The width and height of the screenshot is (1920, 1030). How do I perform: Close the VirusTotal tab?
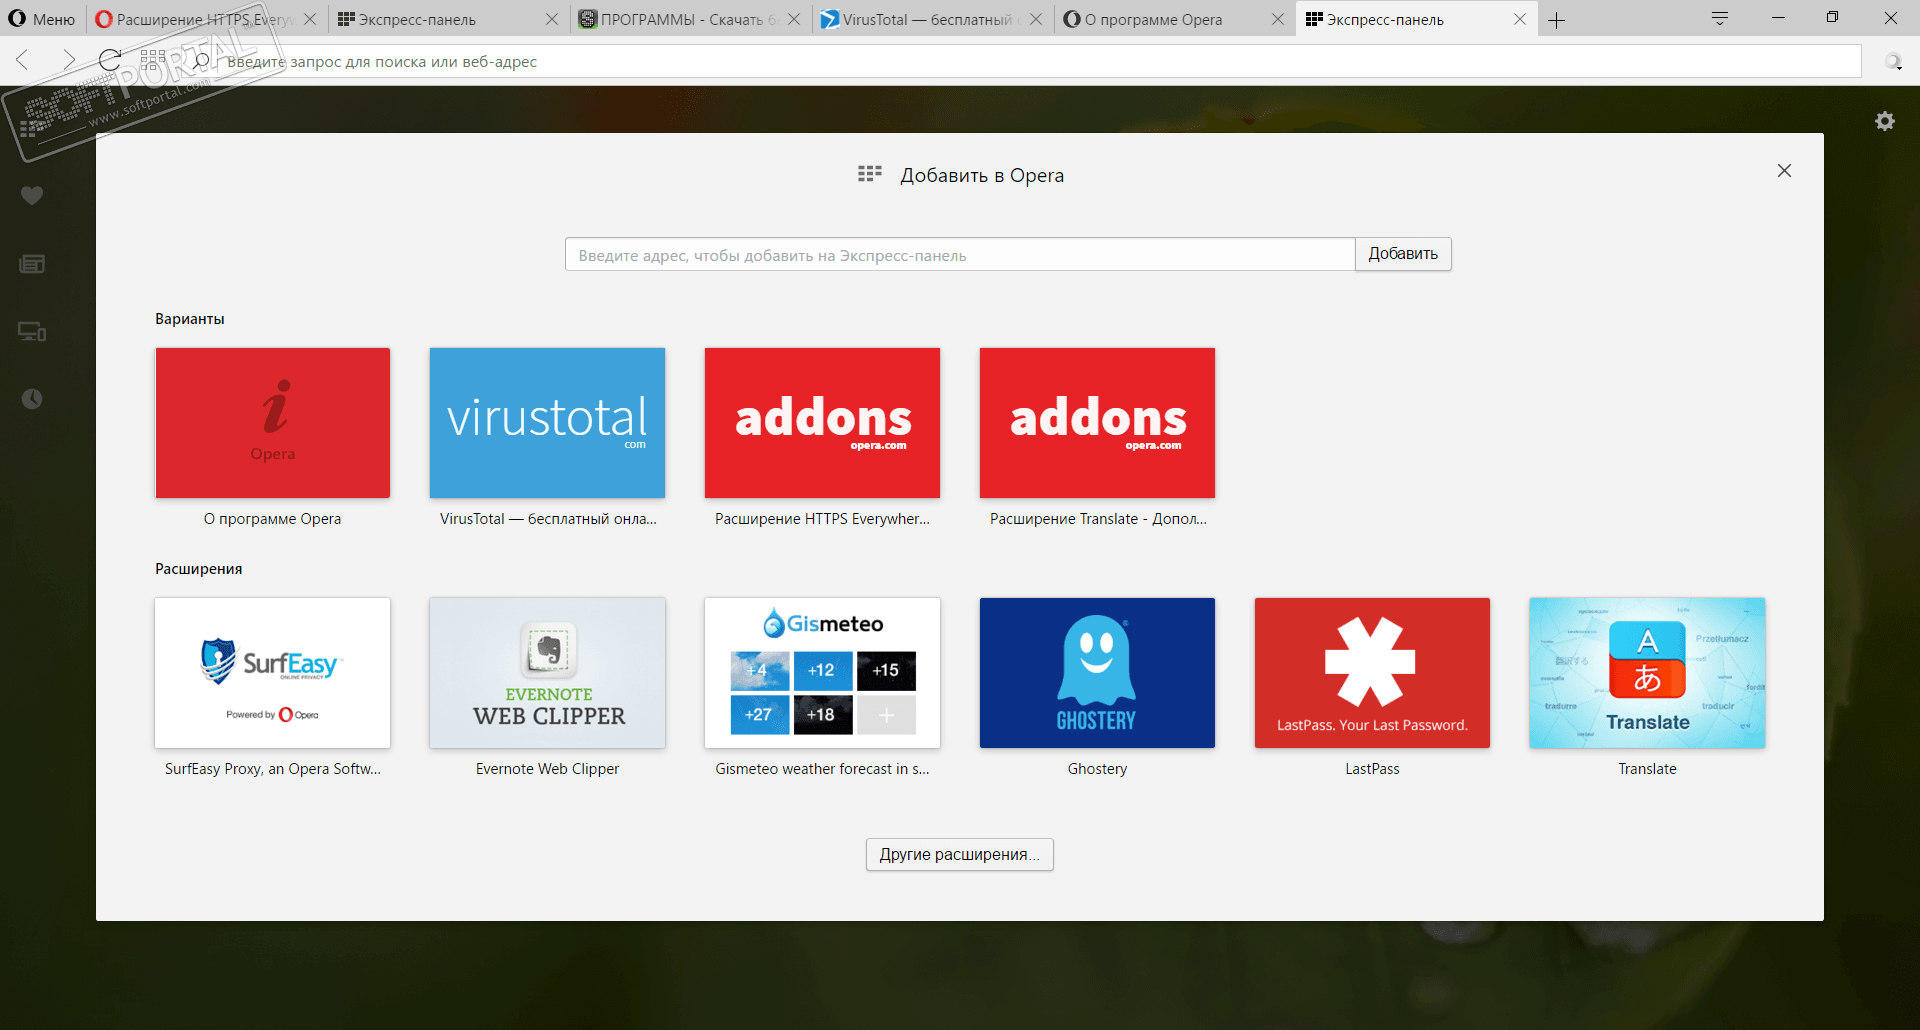coord(1036,19)
